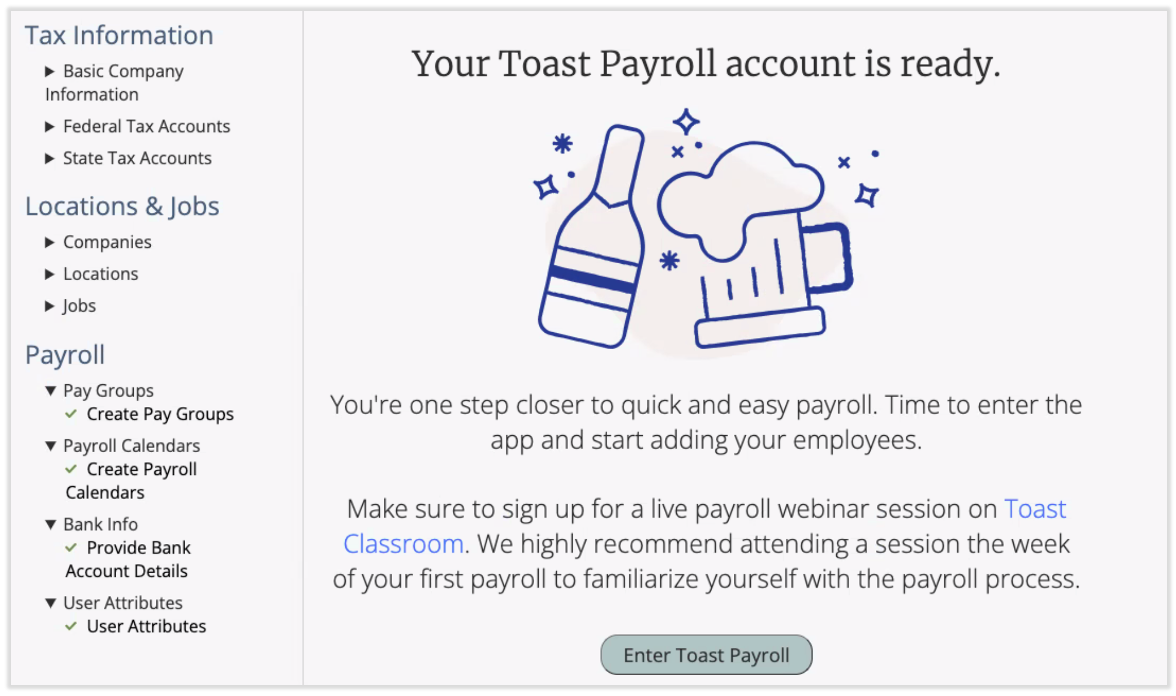Expand the Companies item
The image size is (1176, 696).
[x=49, y=242]
